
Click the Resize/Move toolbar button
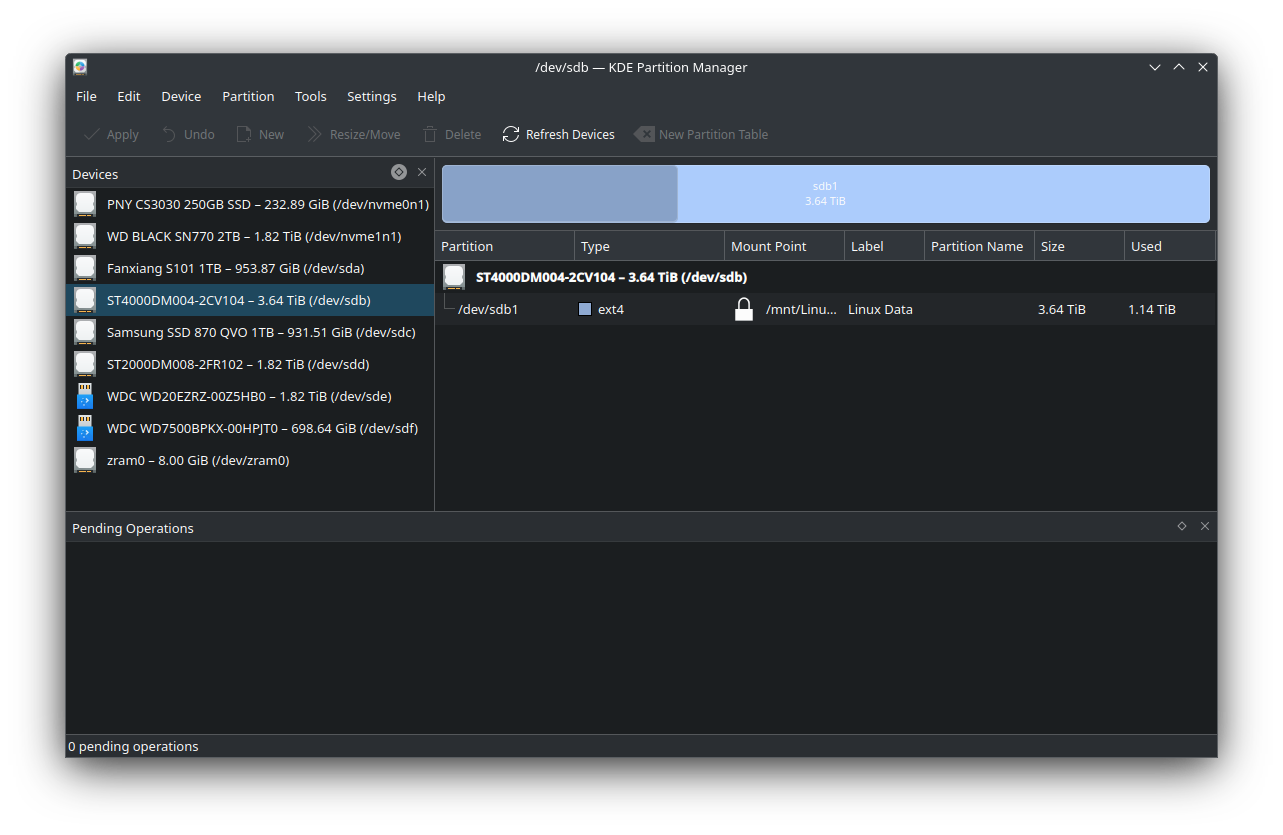click(353, 134)
